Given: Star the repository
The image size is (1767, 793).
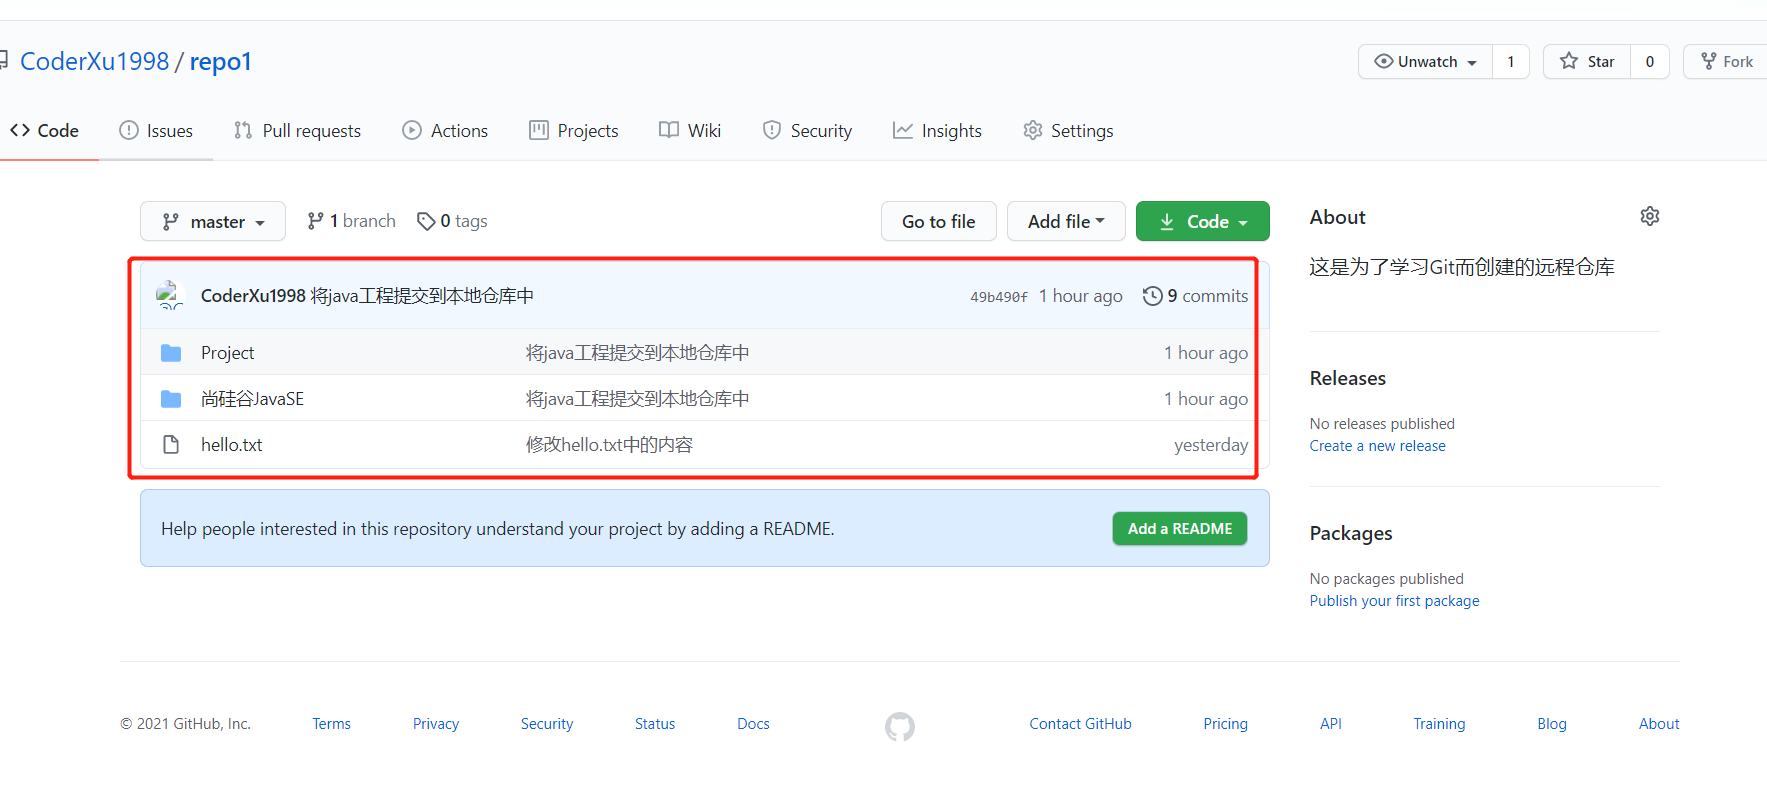Looking at the screenshot, I should tap(1587, 62).
